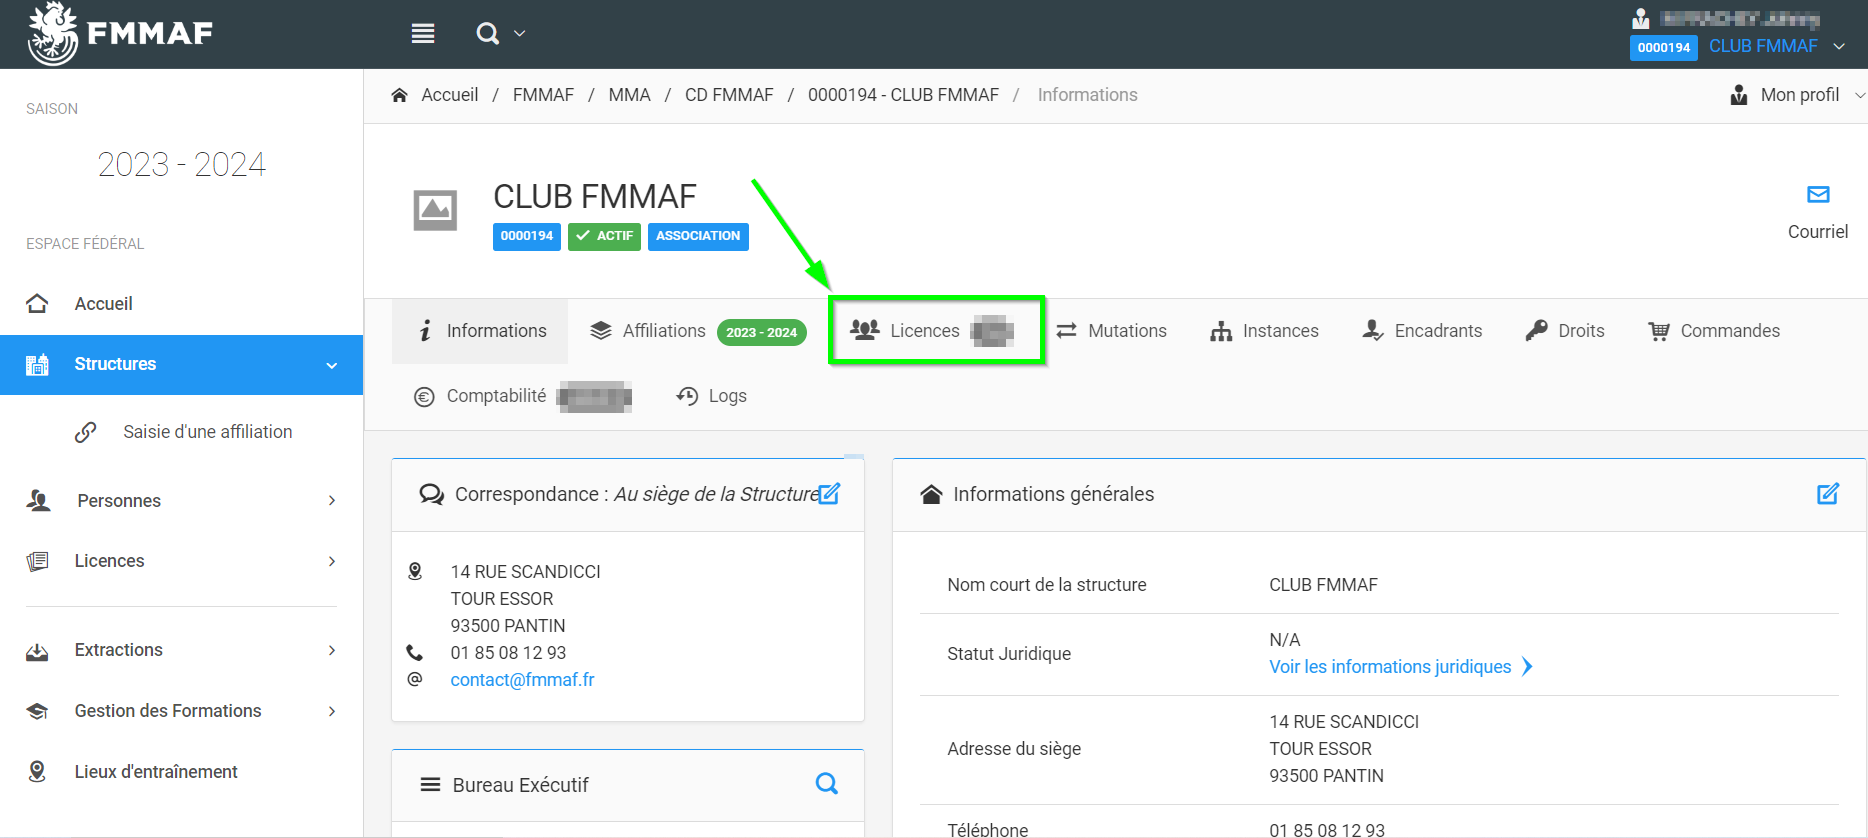1868x838 pixels.
Task: Open the Droits tab
Action: 1565,331
